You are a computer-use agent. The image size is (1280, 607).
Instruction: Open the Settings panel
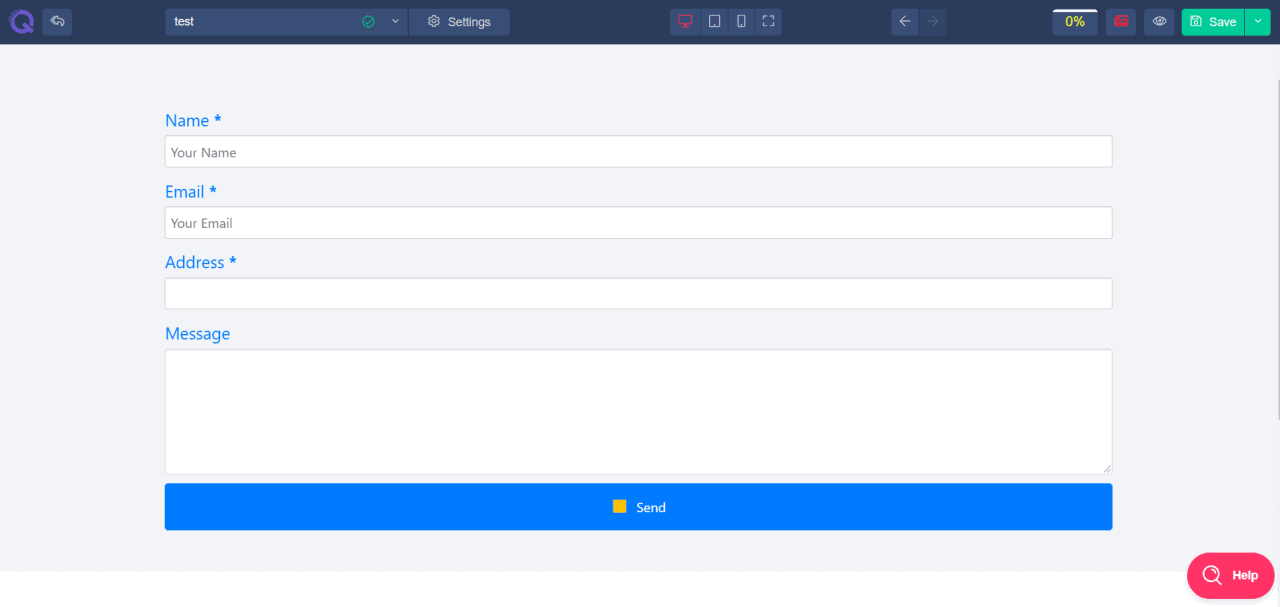tap(459, 22)
